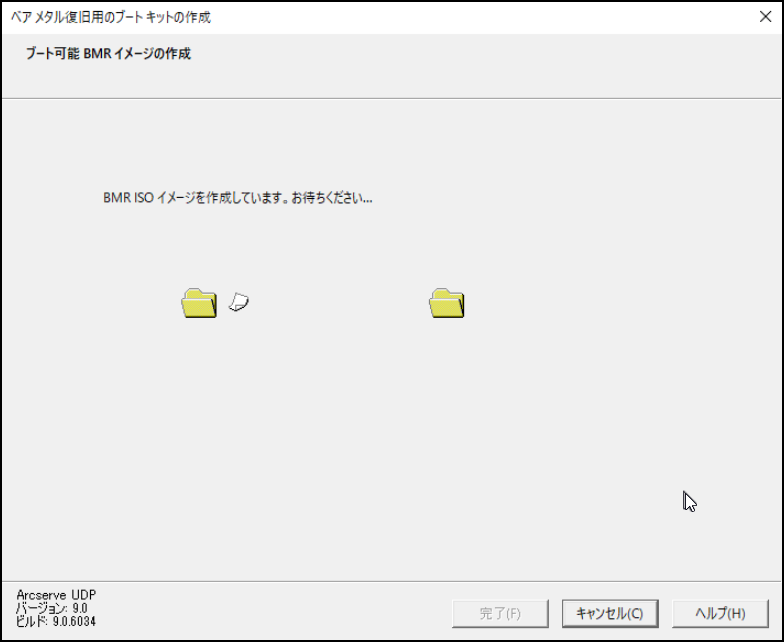Click the flying paper sheet animation icon
784x642 pixels.
pos(239,302)
